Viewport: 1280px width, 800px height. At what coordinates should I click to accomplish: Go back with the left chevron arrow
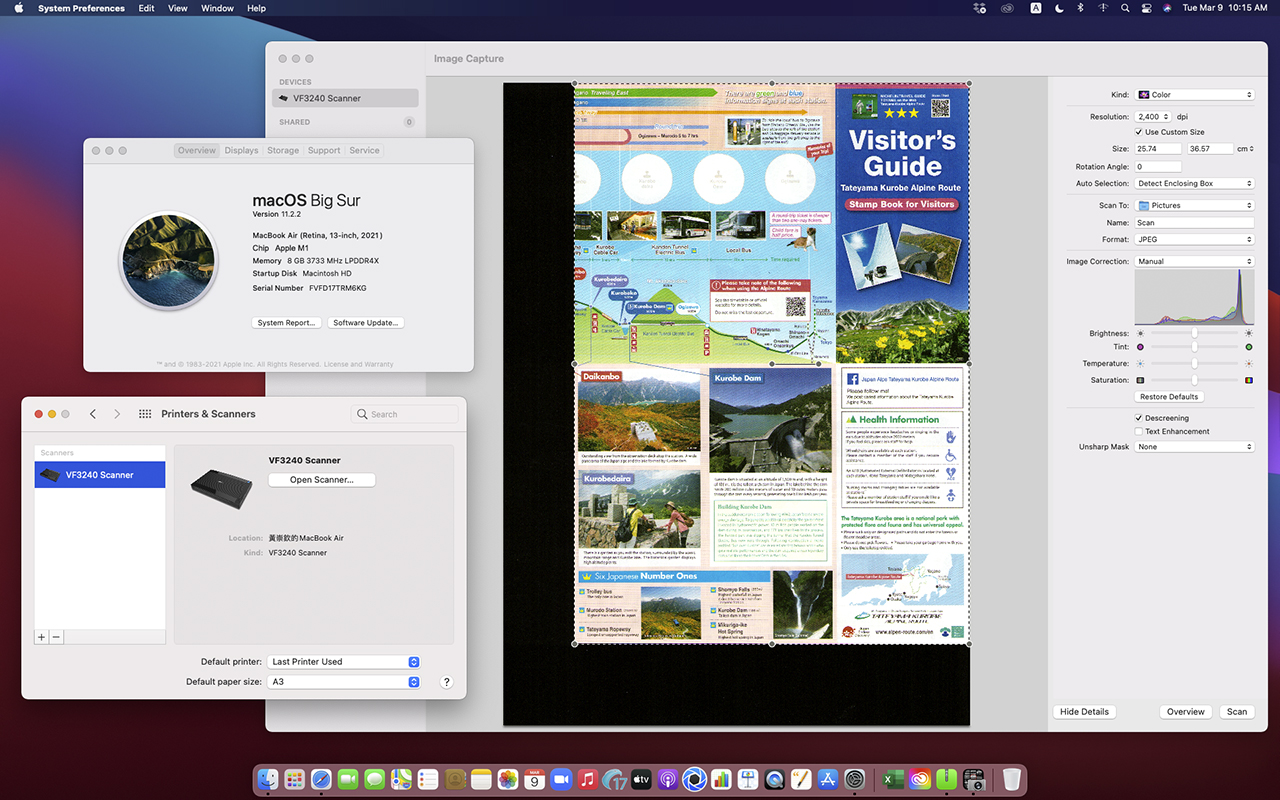coord(93,414)
